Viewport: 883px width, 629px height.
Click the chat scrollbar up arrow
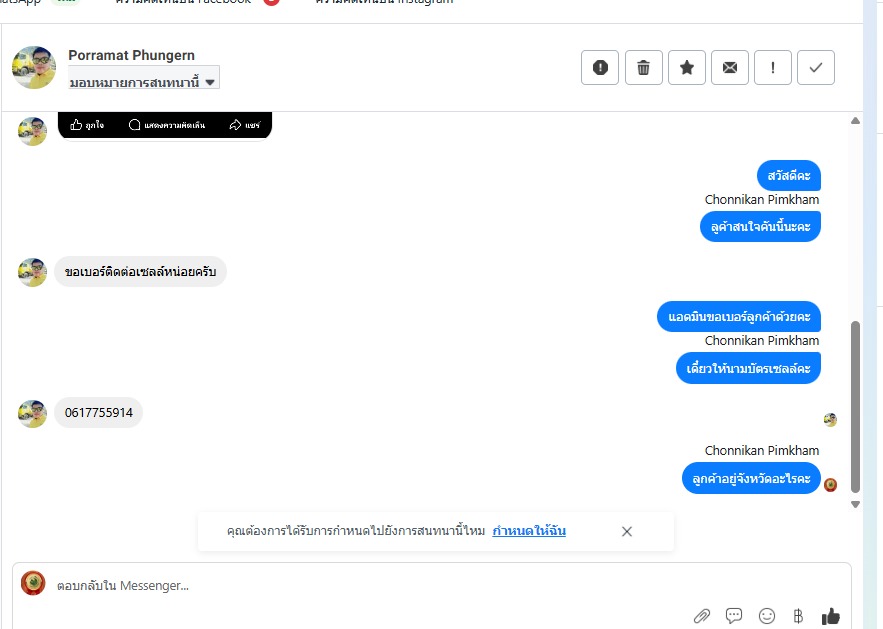(855, 121)
